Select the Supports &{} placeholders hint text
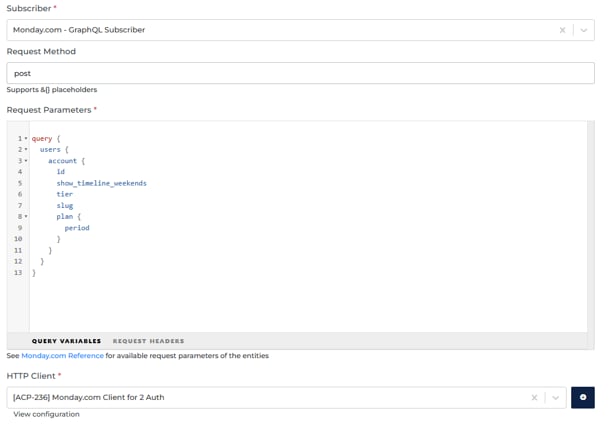 52,89
